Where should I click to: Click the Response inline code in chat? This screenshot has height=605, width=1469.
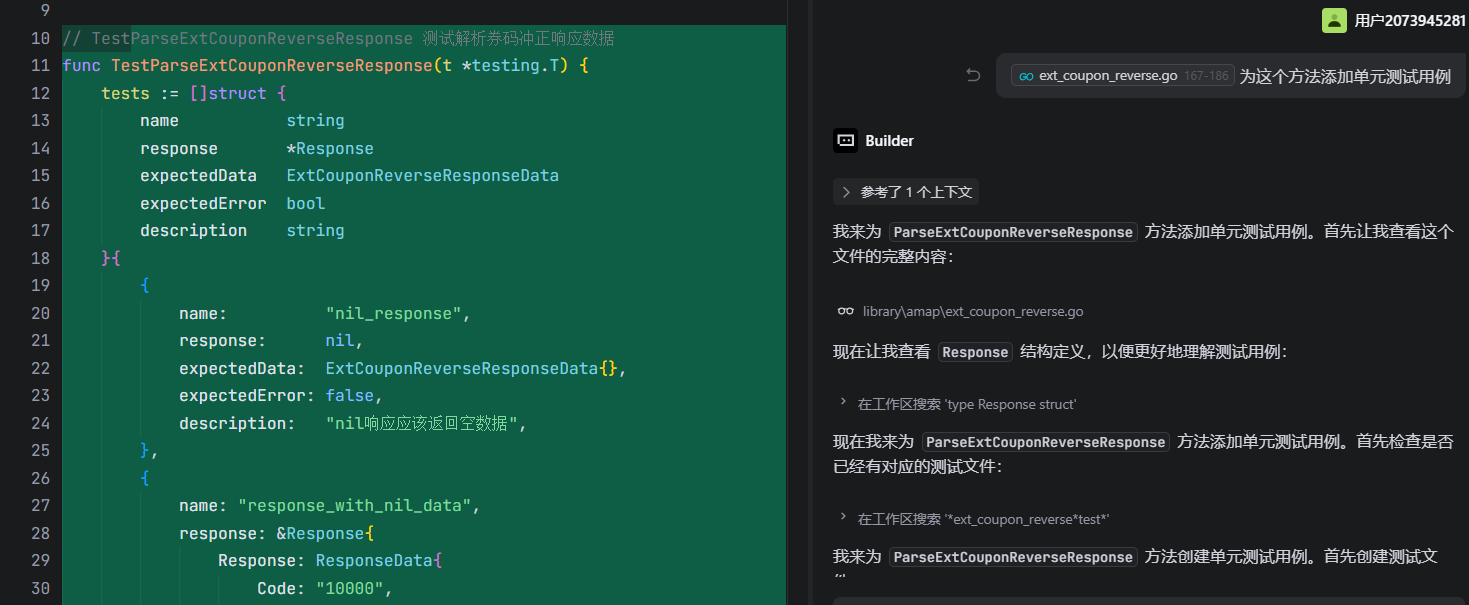tap(975, 352)
